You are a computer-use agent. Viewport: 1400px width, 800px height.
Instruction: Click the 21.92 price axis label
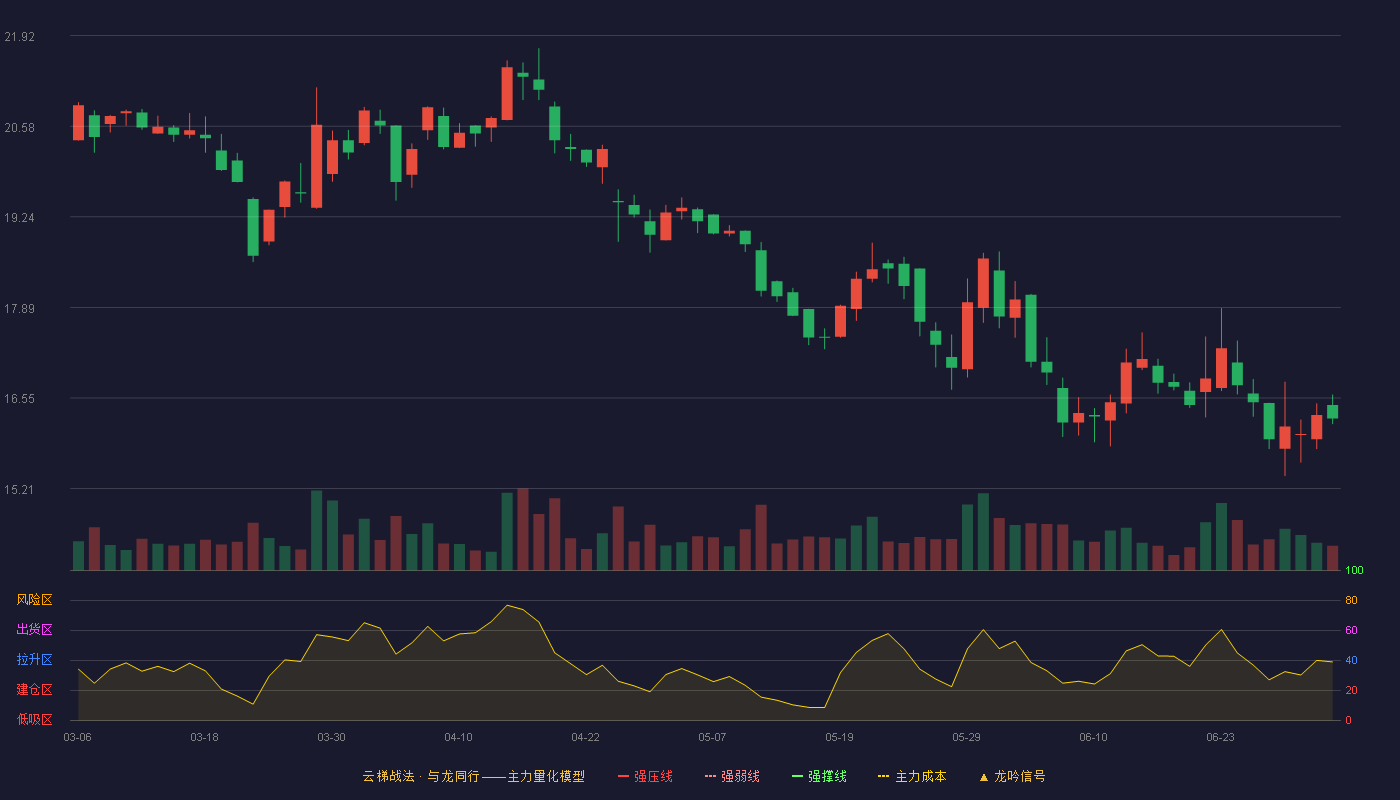(x=20, y=37)
